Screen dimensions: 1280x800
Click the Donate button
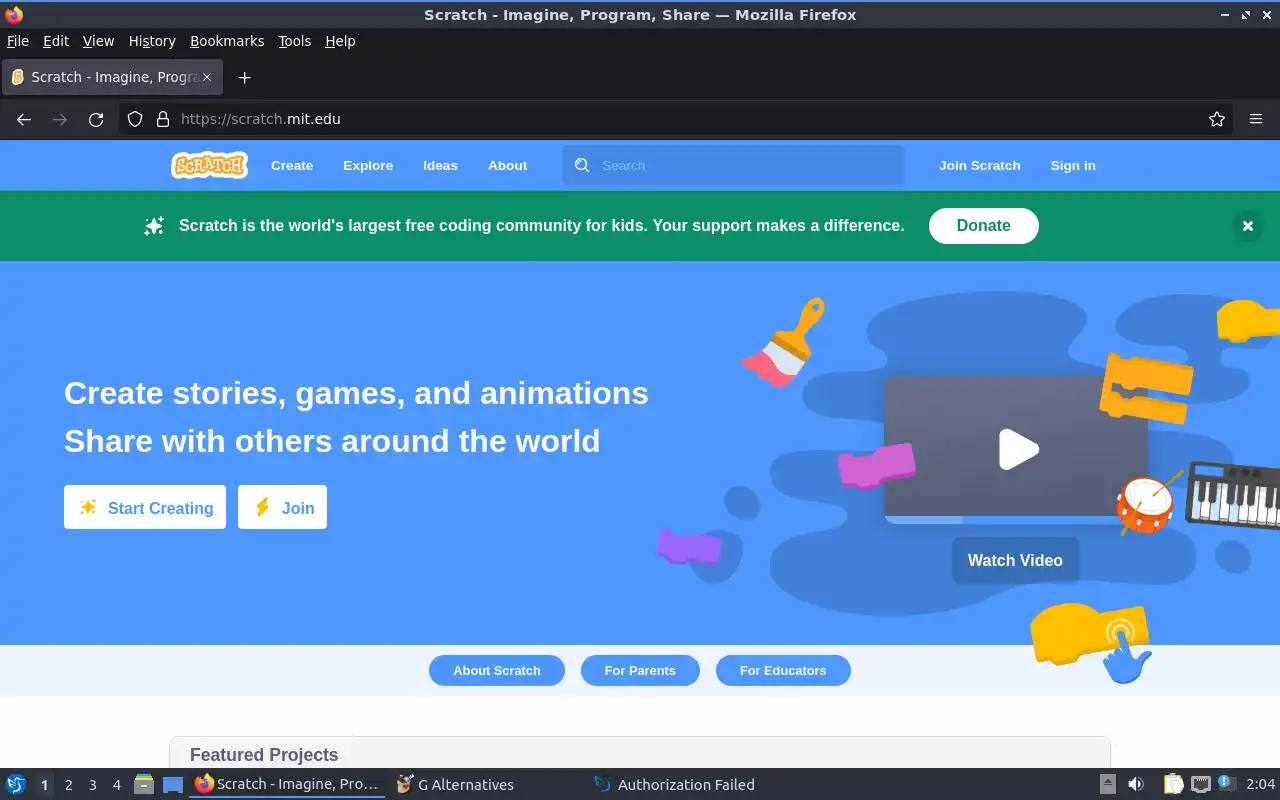984,226
